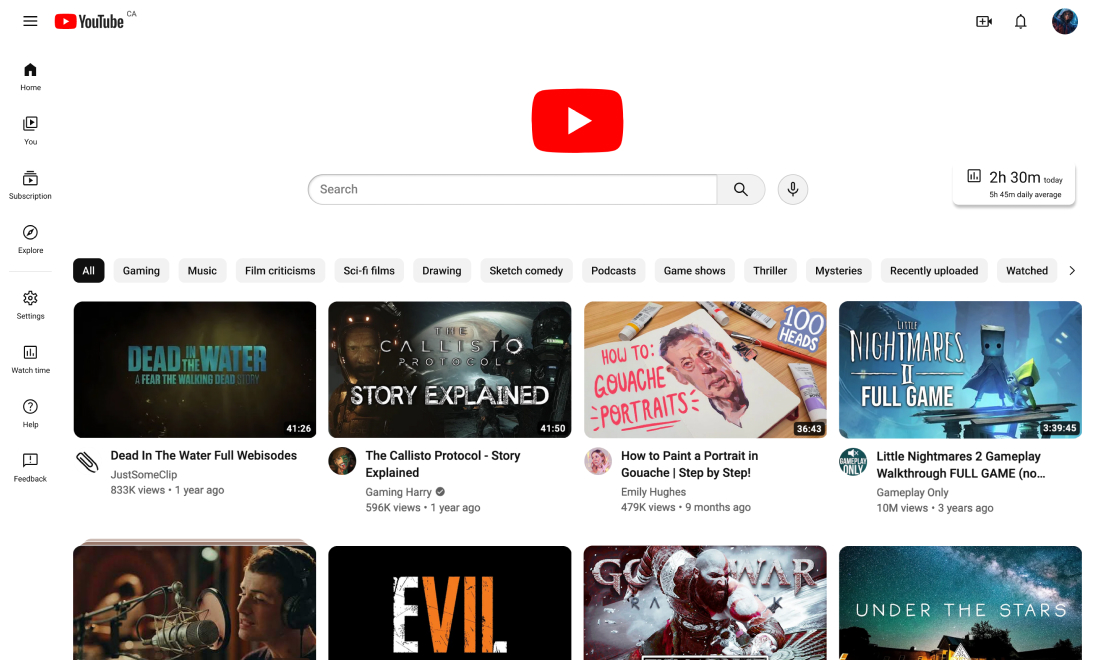This screenshot has width=1100, height=660.
Task: Select the Film criticisms chip
Action: pyautogui.click(x=280, y=271)
